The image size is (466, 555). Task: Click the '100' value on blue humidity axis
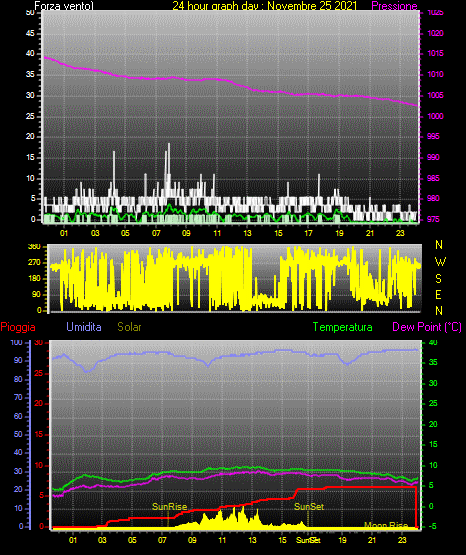point(17,342)
